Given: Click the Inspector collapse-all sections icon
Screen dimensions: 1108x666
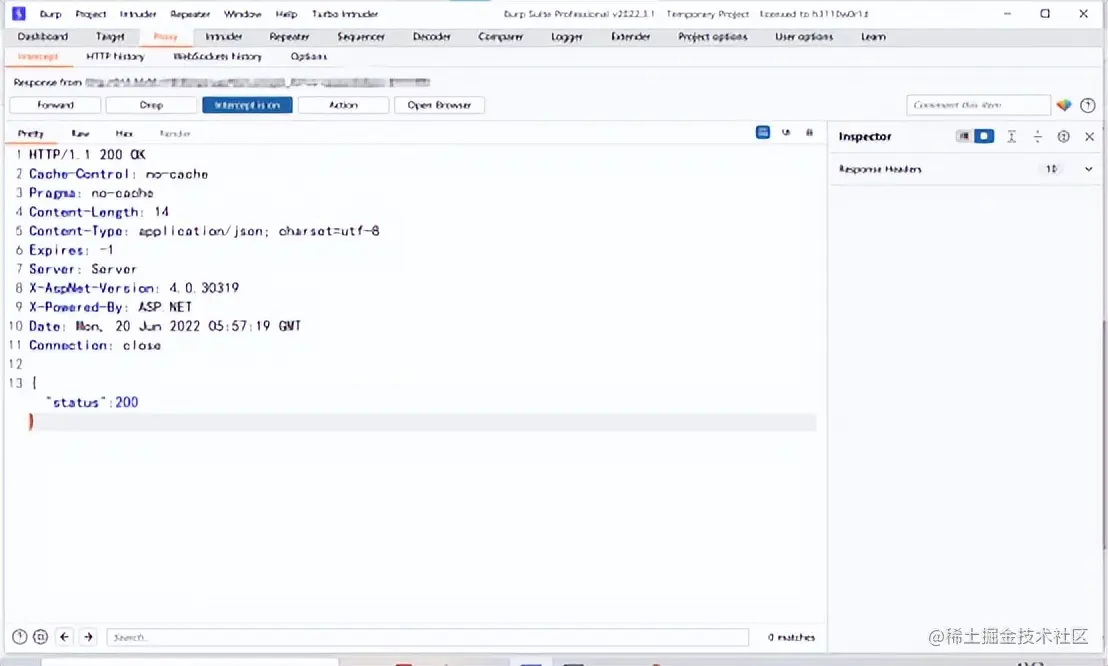Looking at the screenshot, I should click(x=1037, y=136).
